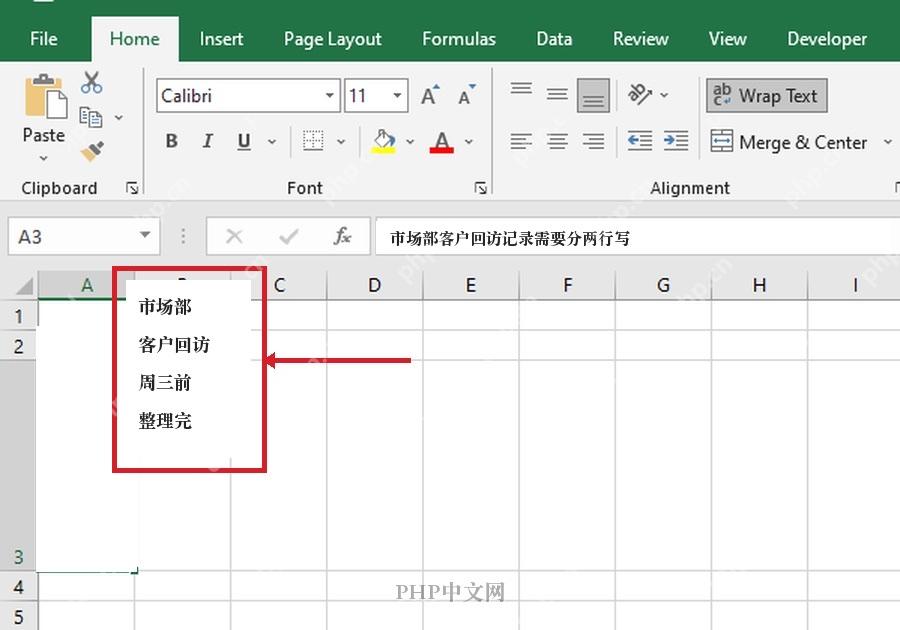Switch to the Developer tab
Screen dimensions: 900x630
pos(827,39)
